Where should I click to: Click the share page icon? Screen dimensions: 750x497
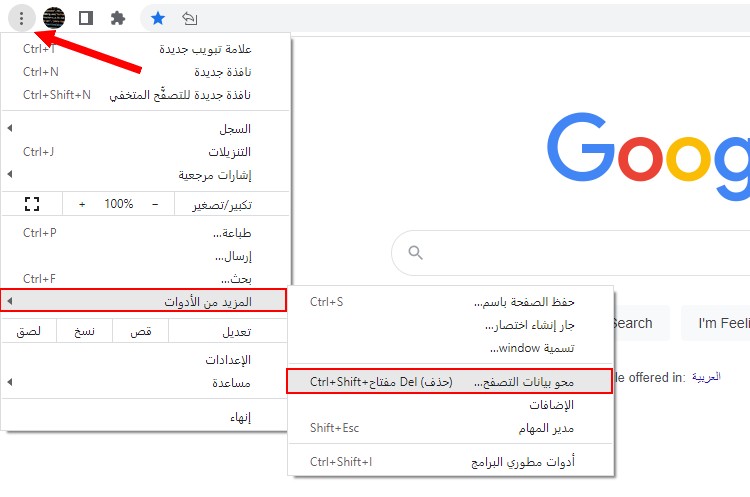[x=190, y=18]
